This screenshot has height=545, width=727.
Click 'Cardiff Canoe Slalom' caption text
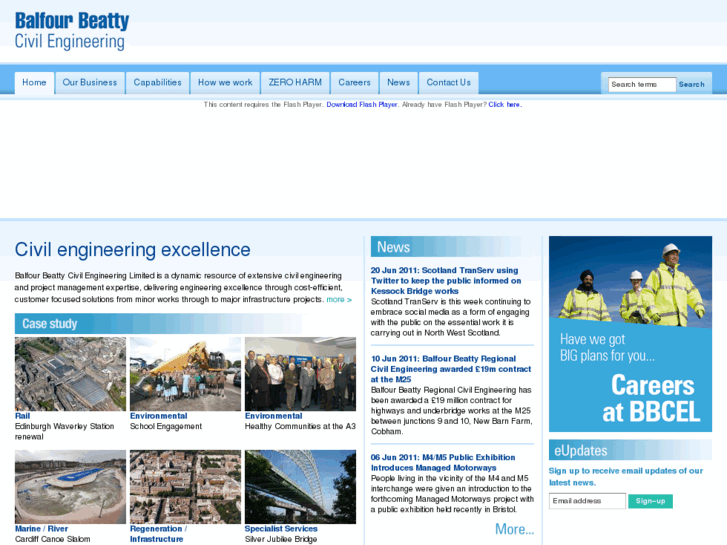[52, 539]
